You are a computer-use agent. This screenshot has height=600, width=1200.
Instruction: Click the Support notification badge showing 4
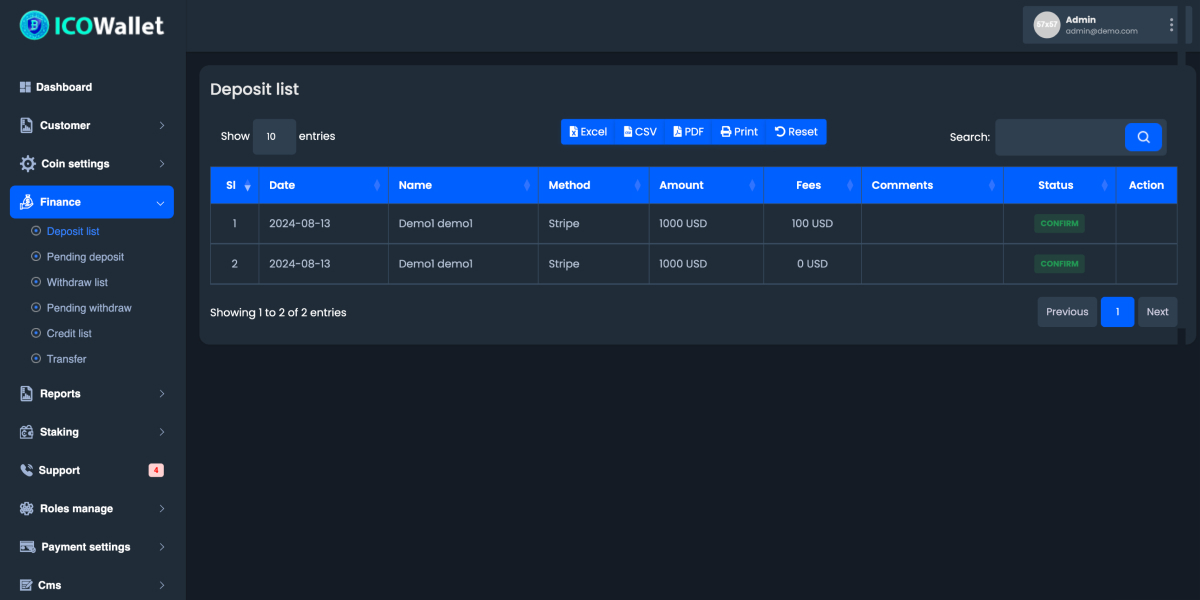(156, 469)
